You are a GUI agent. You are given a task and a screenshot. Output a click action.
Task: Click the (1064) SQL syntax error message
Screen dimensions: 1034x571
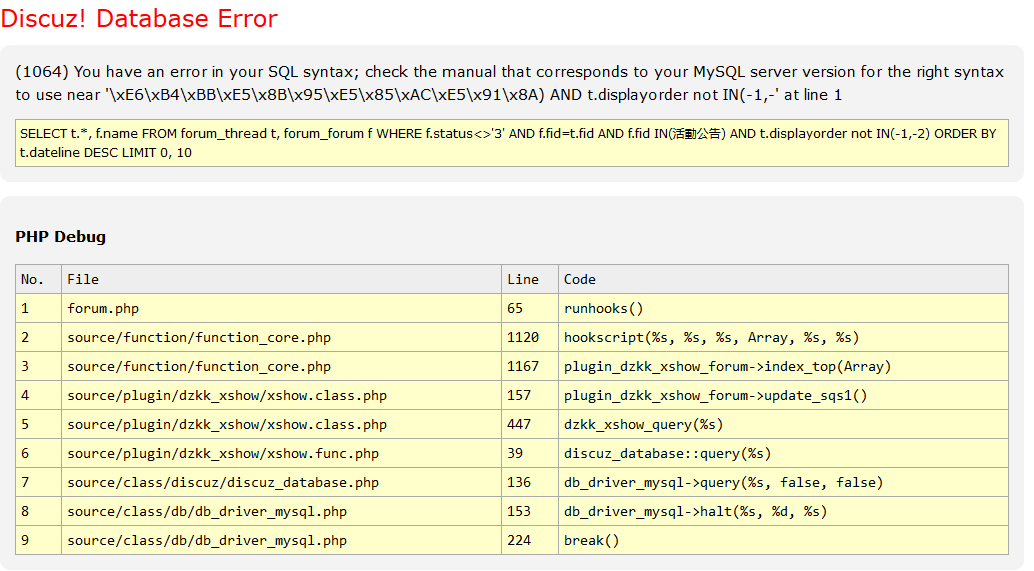[509, 83]
